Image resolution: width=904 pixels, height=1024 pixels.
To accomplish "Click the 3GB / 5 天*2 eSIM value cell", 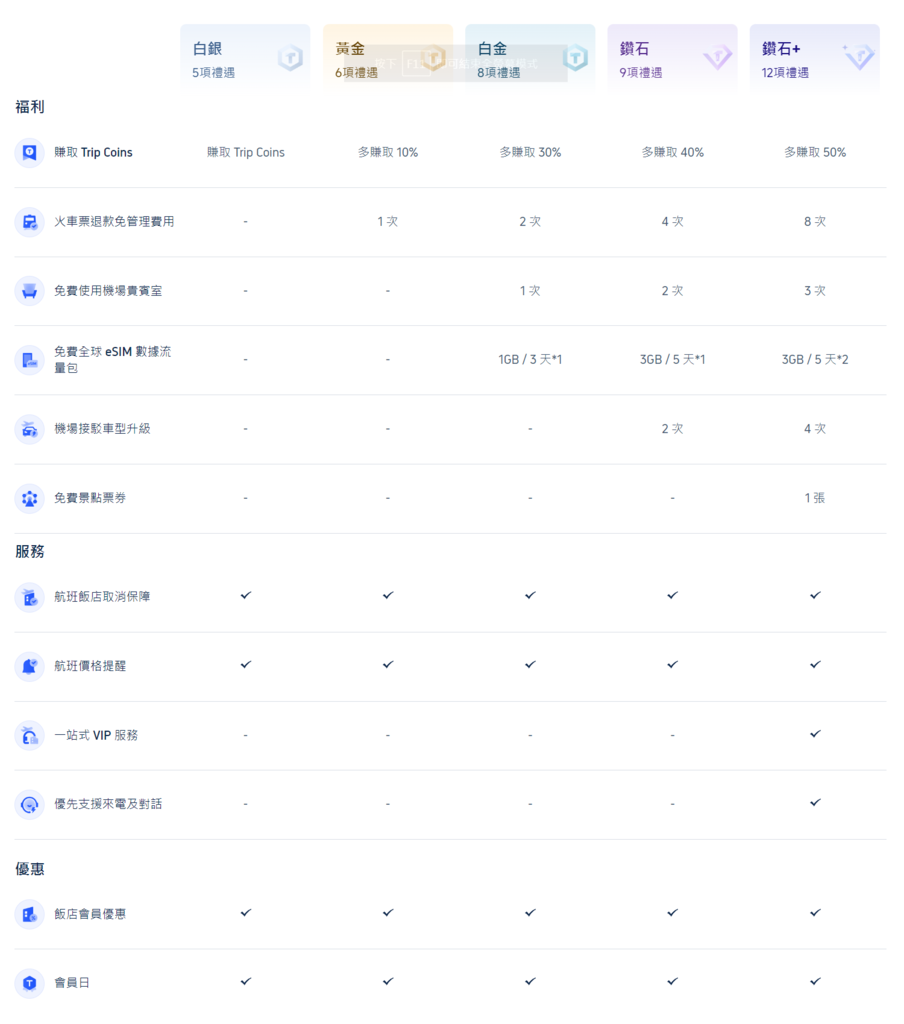I will coord(815,359).
